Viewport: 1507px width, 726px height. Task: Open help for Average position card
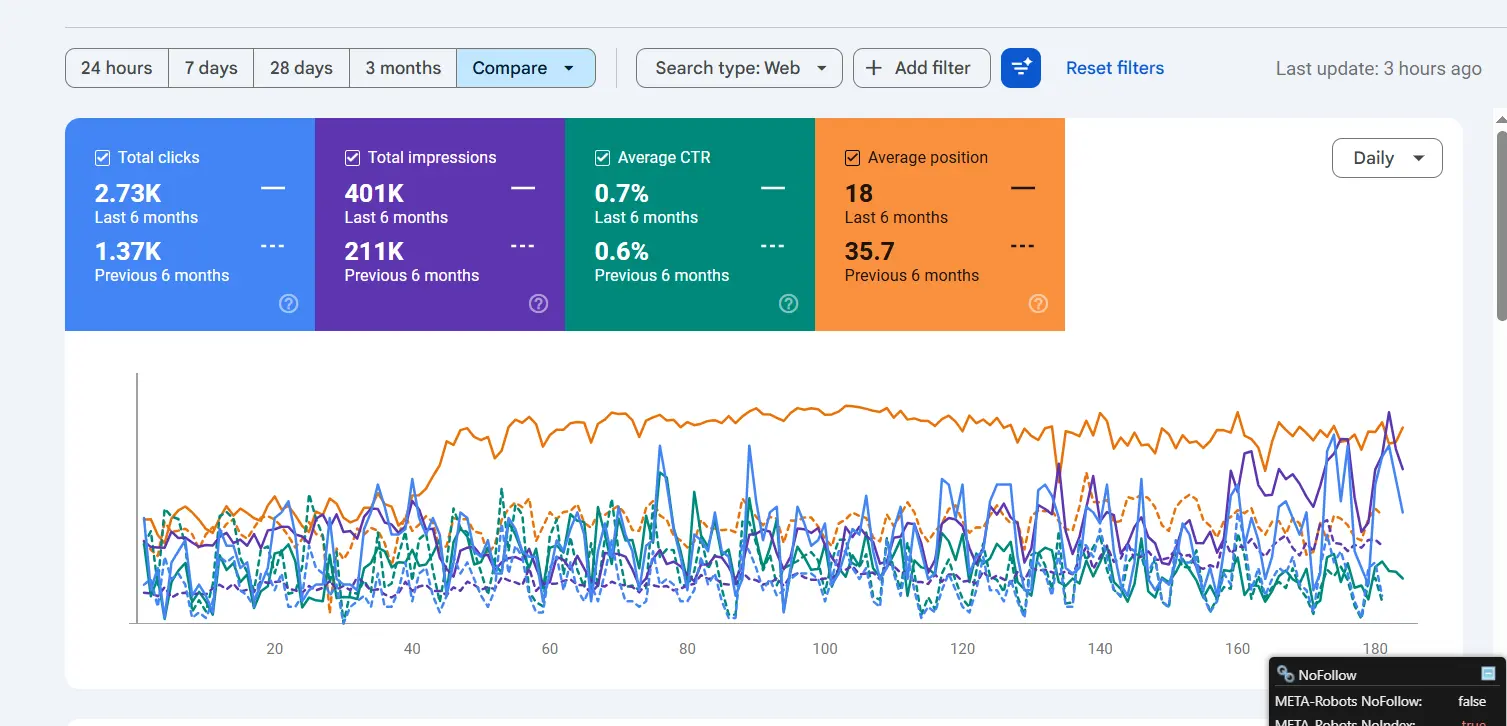coord(1039,304)
